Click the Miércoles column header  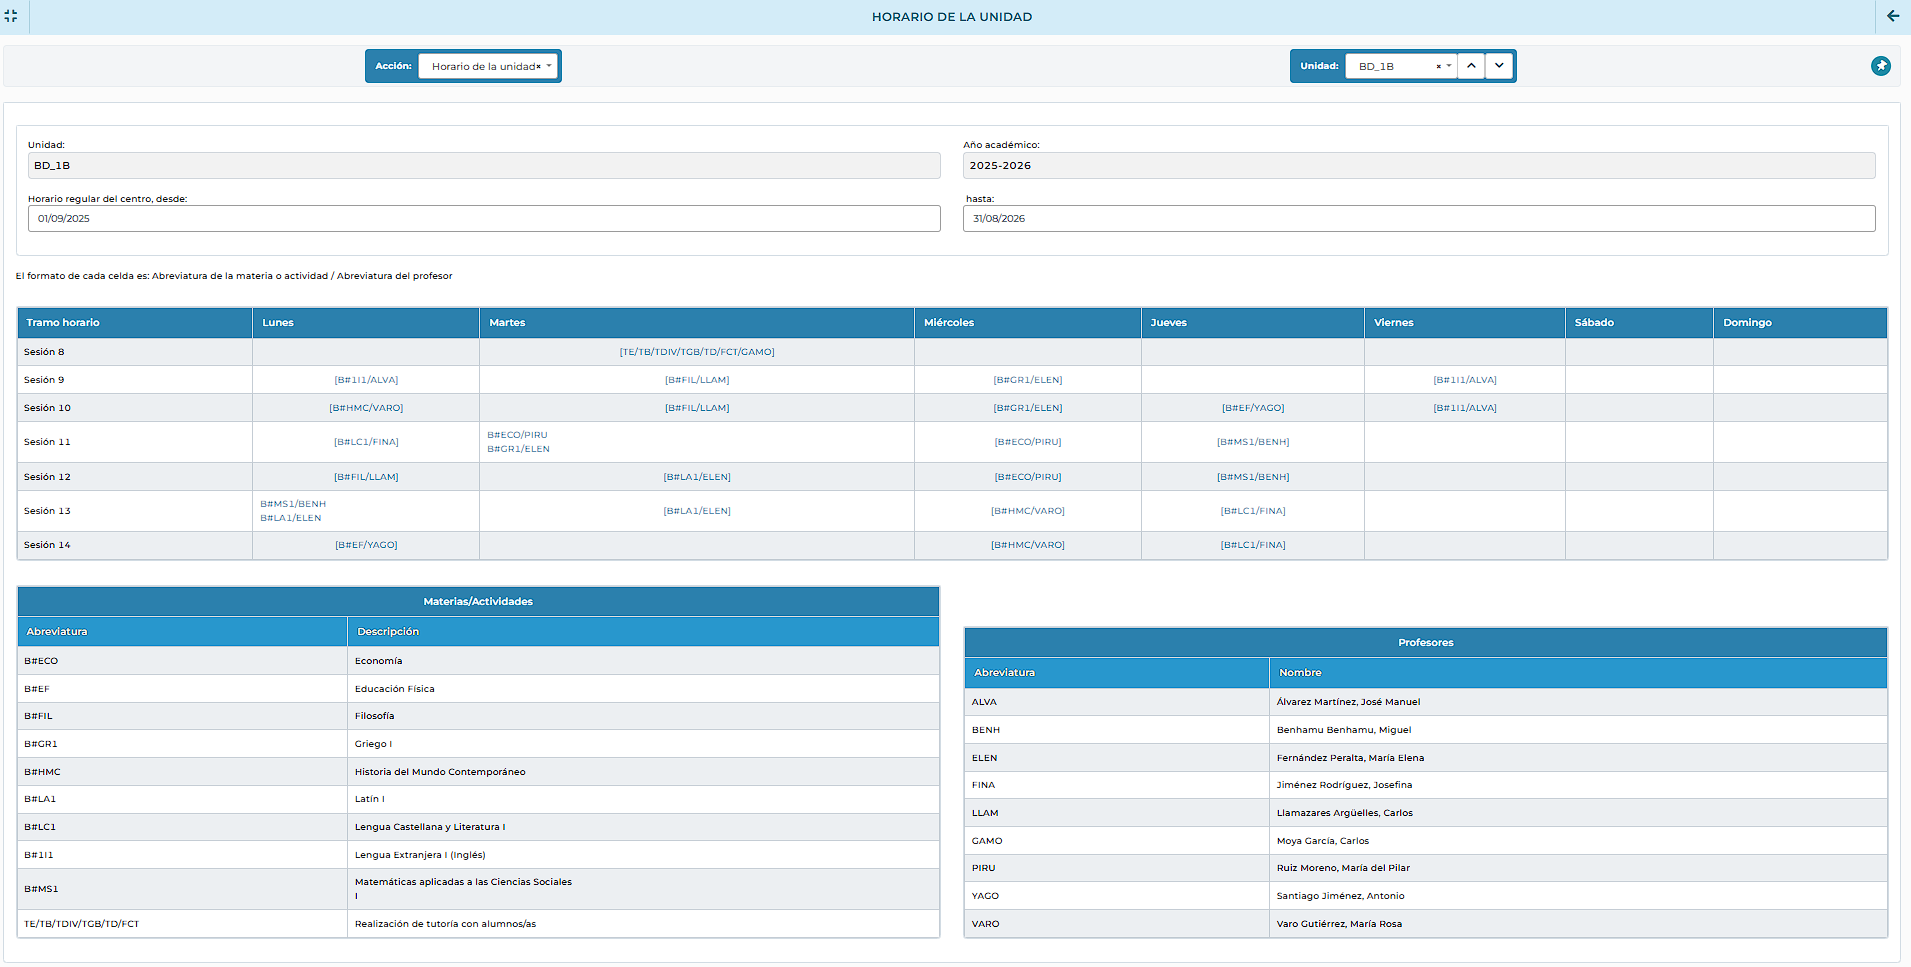point(948,323)
